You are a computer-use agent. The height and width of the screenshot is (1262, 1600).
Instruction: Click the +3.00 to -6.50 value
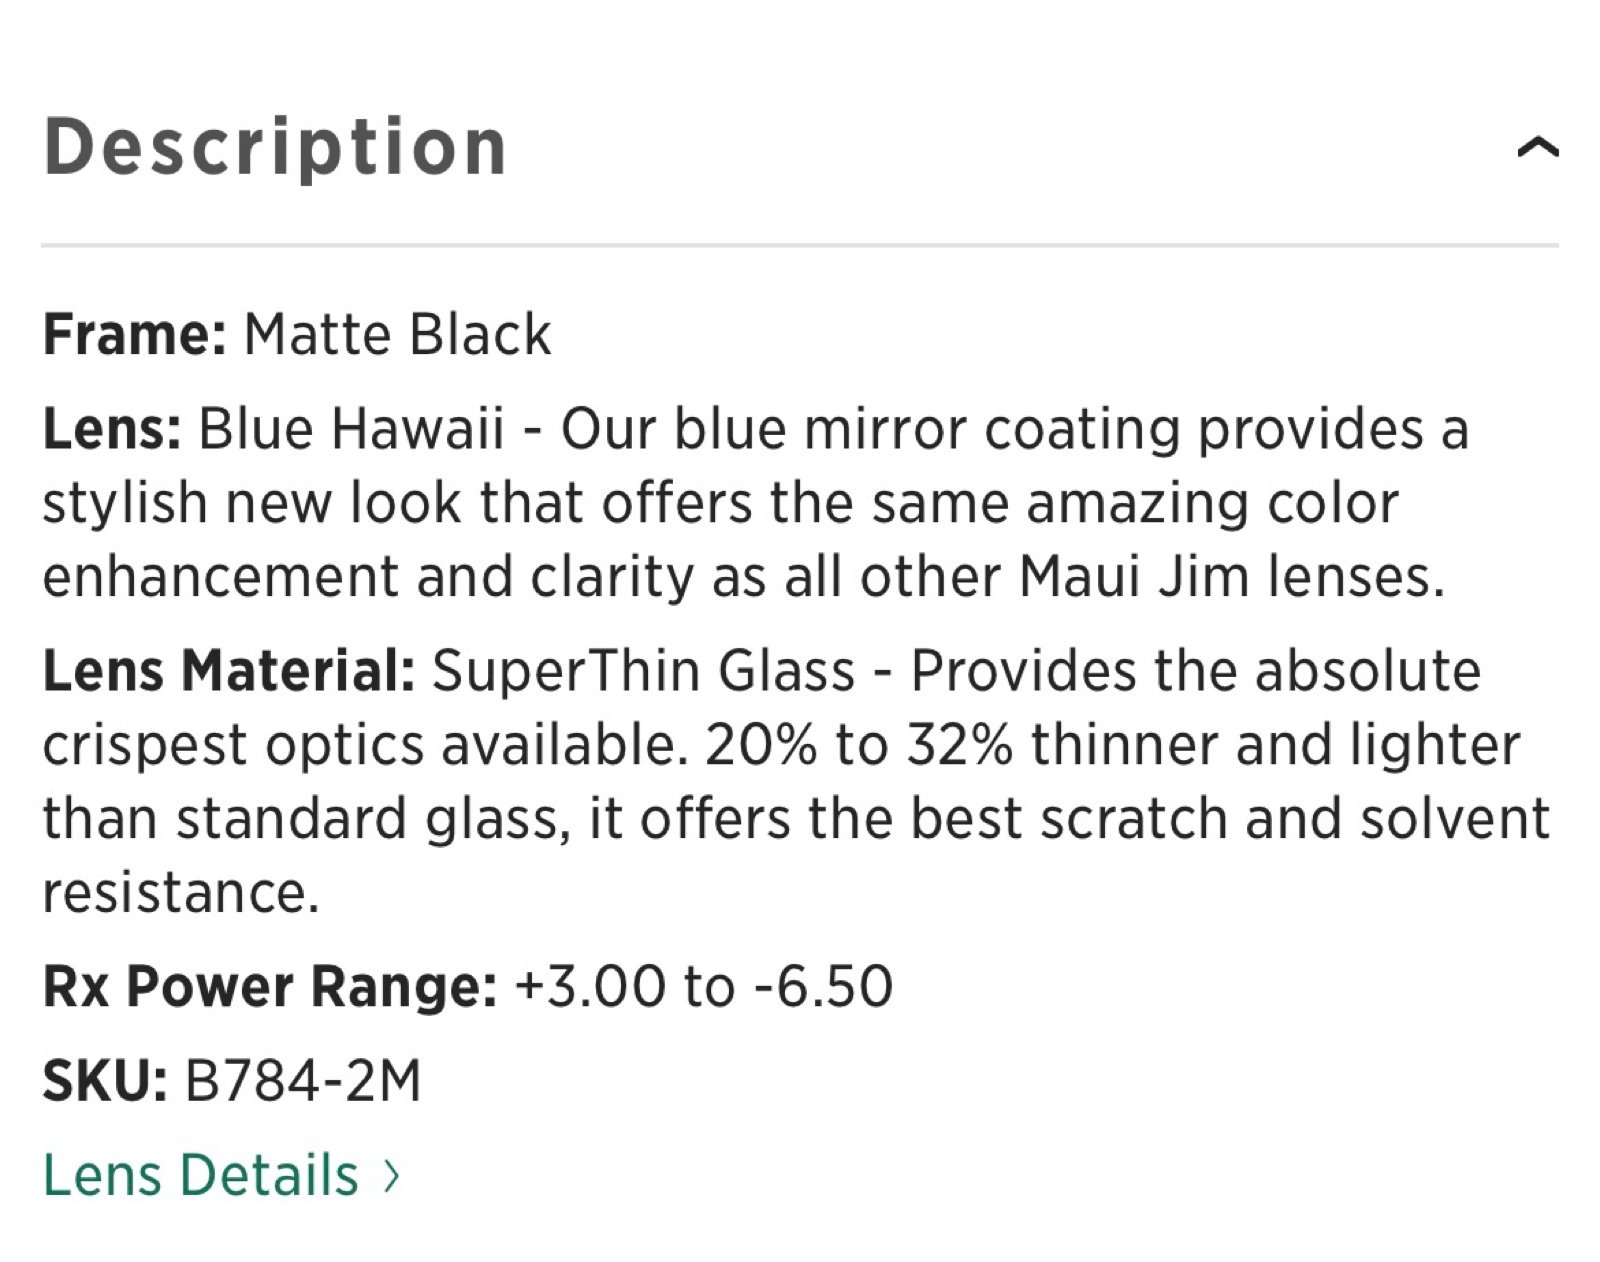[704, 986]
